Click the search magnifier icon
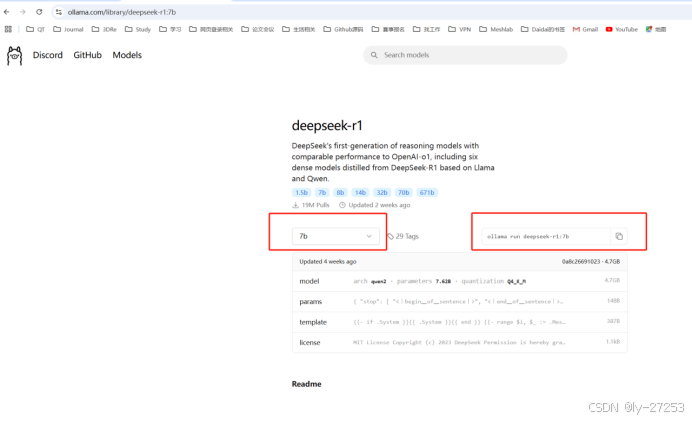Screen dimensions: 692x421 click(374, 55)
